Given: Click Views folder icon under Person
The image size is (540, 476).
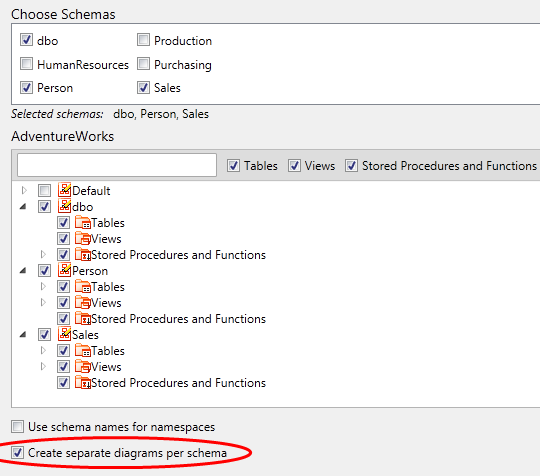Looking at the screenshot, I should 83,302.
